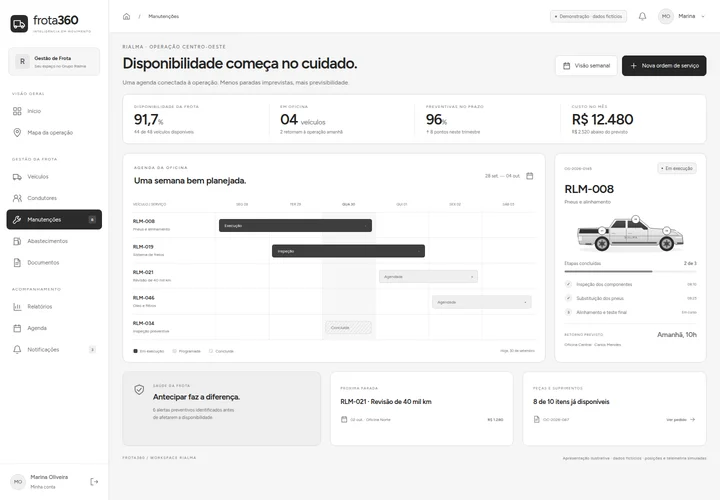Click the QUA 30 day column header
This screenshot has height=500, width=720.
[x=349, y=204]
